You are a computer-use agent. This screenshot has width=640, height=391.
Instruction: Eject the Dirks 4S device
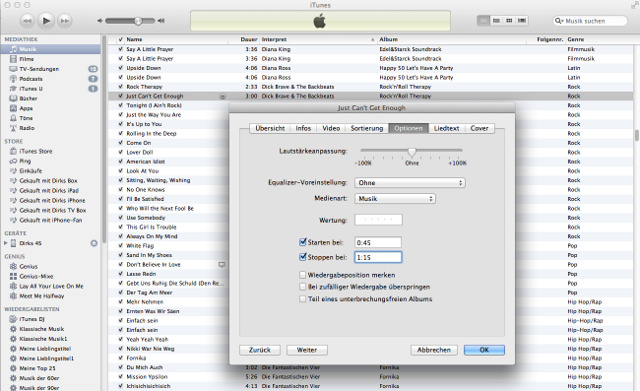coord(94,243)
